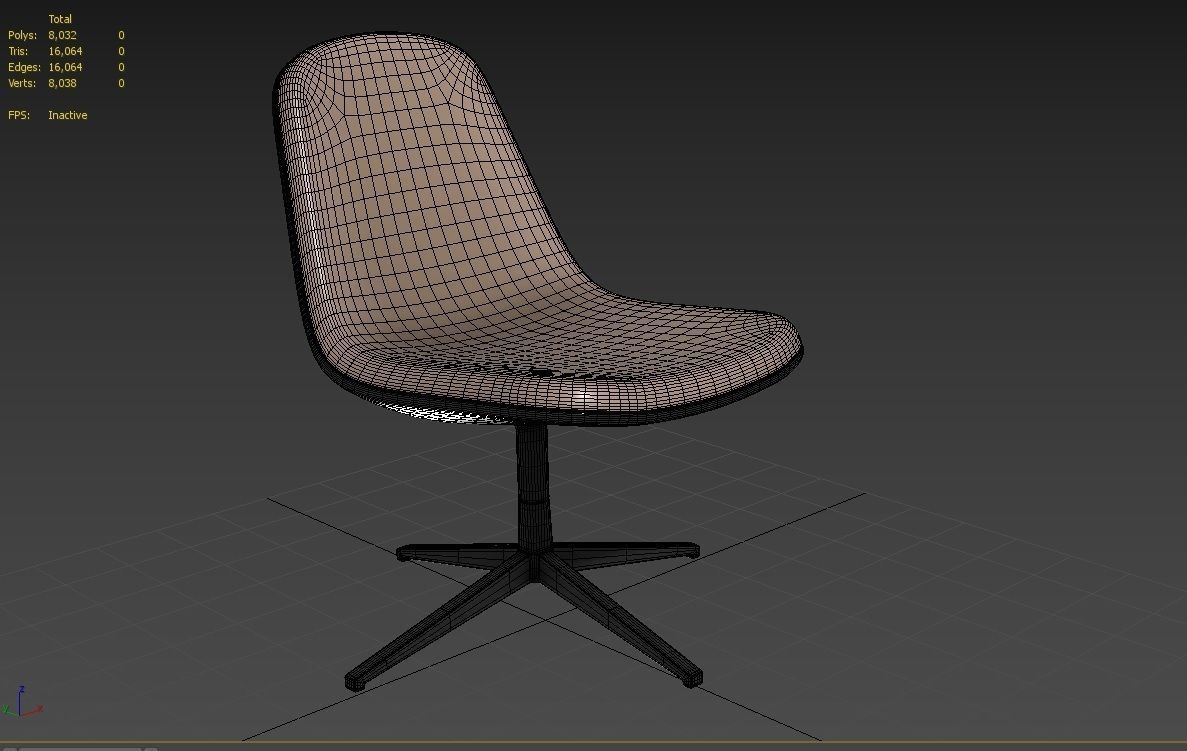Click the Verts total value 8,038
1187x751 pixels.
click(62, 83)
